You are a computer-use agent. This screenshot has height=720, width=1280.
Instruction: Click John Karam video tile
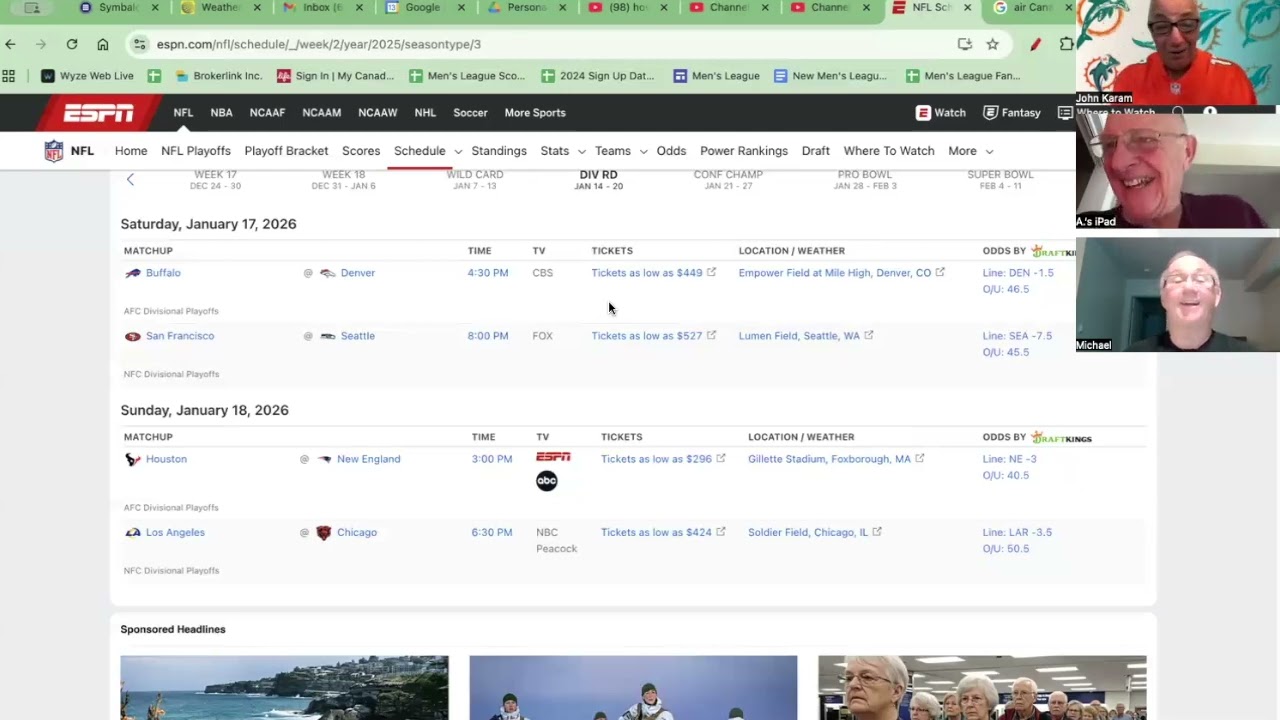[1177, 52]
